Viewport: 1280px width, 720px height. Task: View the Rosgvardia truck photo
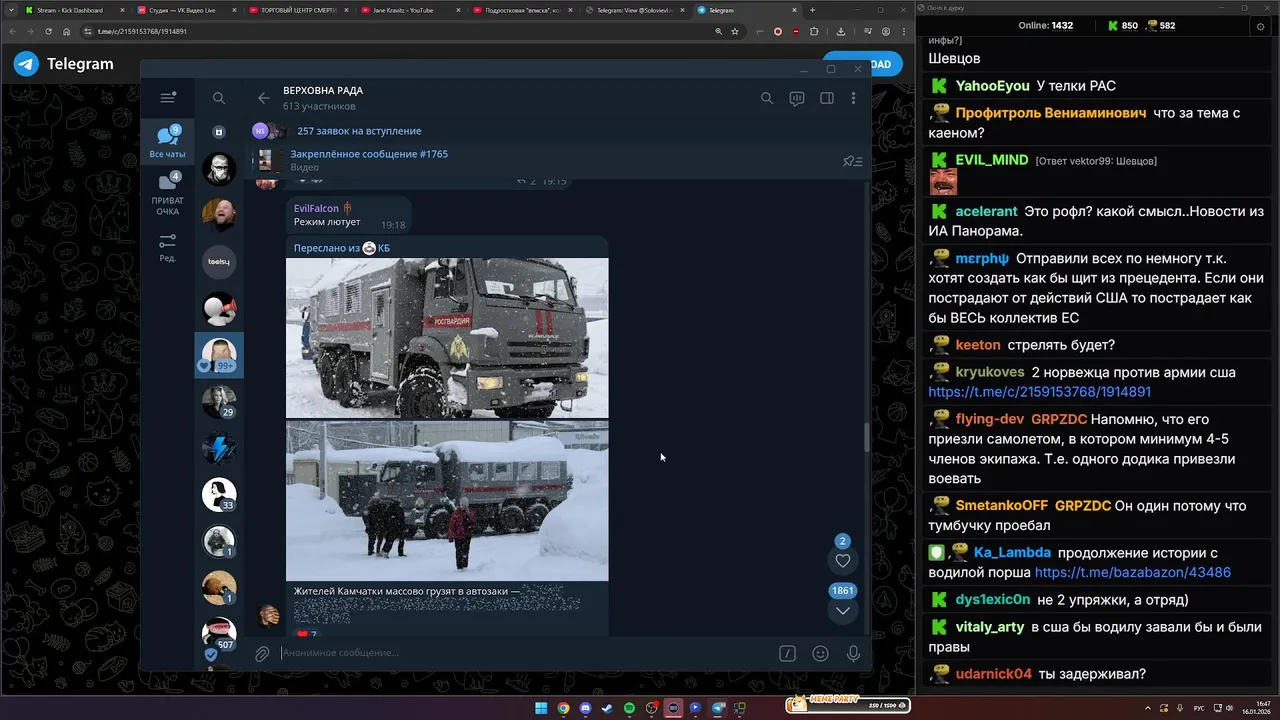coord(447,338)
